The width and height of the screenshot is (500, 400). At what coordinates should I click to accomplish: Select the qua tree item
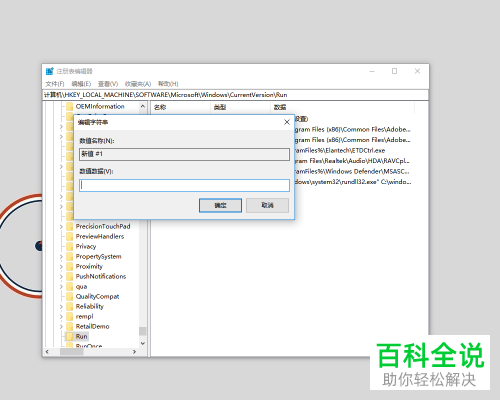tap(81, 286)
